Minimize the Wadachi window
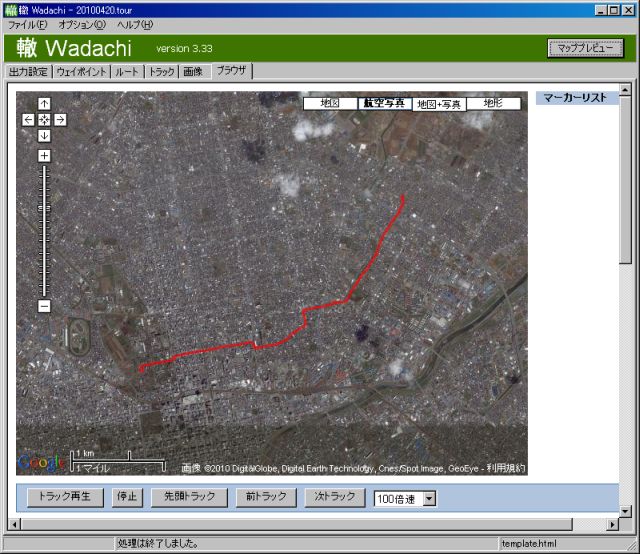 pyautogui.click(x=600, y=10)
